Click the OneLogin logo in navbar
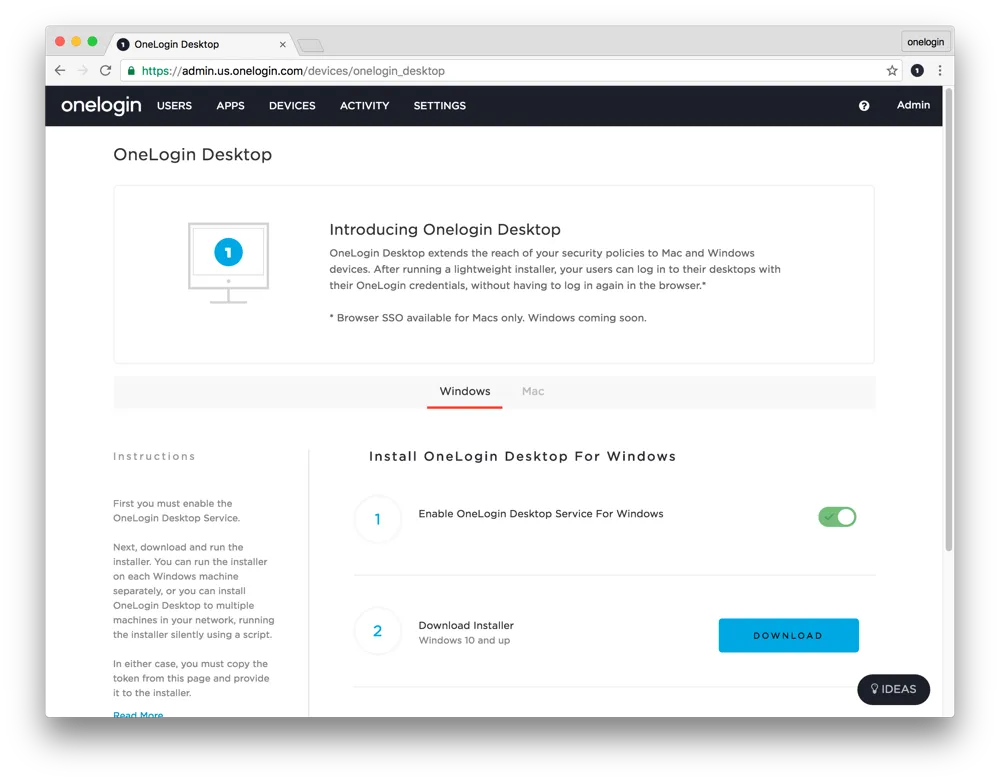This screenshot has width=1000, height=782. point(101,106)
